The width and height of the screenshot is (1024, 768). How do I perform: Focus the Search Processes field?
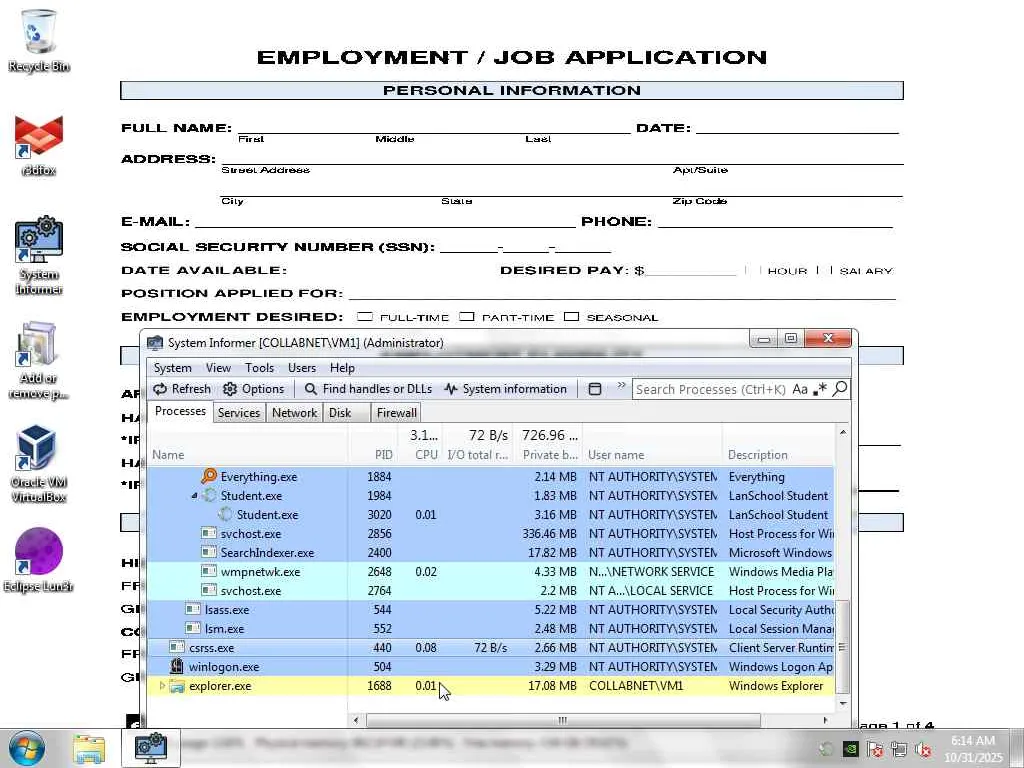(x=711, y=389)
